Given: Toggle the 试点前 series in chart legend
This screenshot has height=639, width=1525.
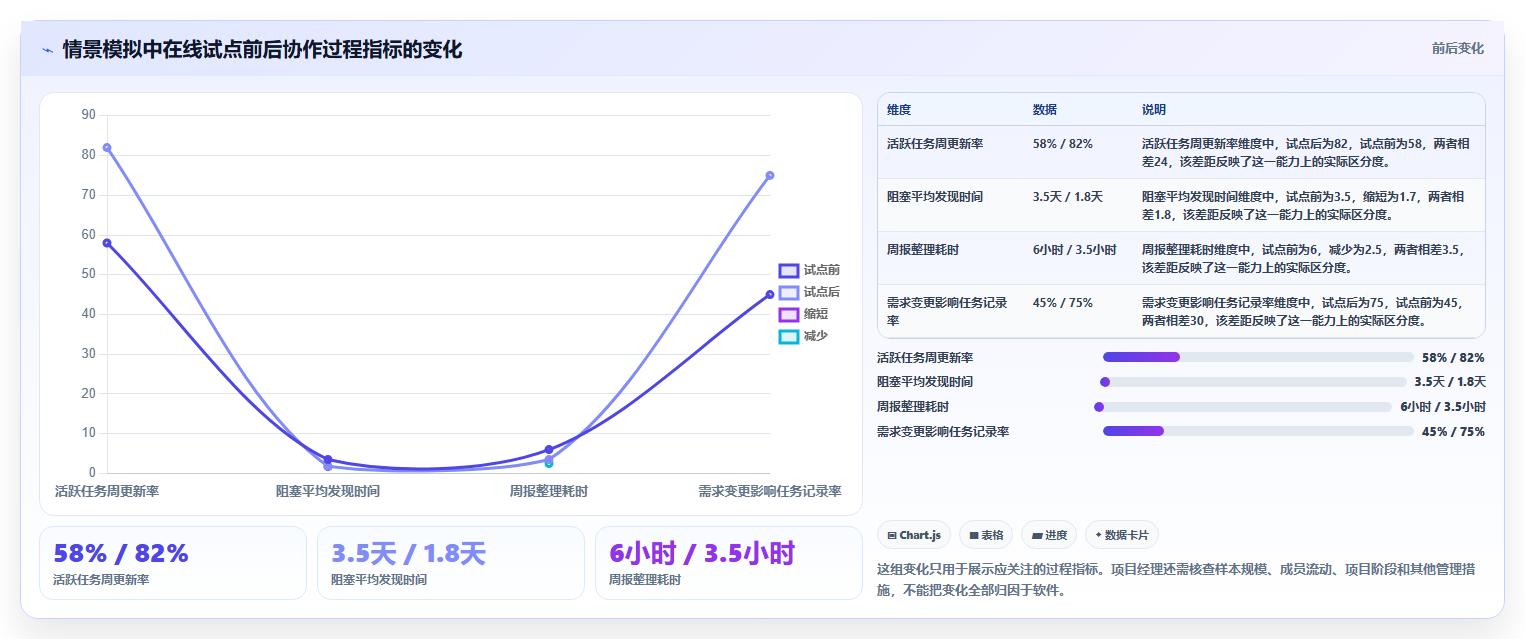Looking at the screenshot, I should tap(810, 270).
